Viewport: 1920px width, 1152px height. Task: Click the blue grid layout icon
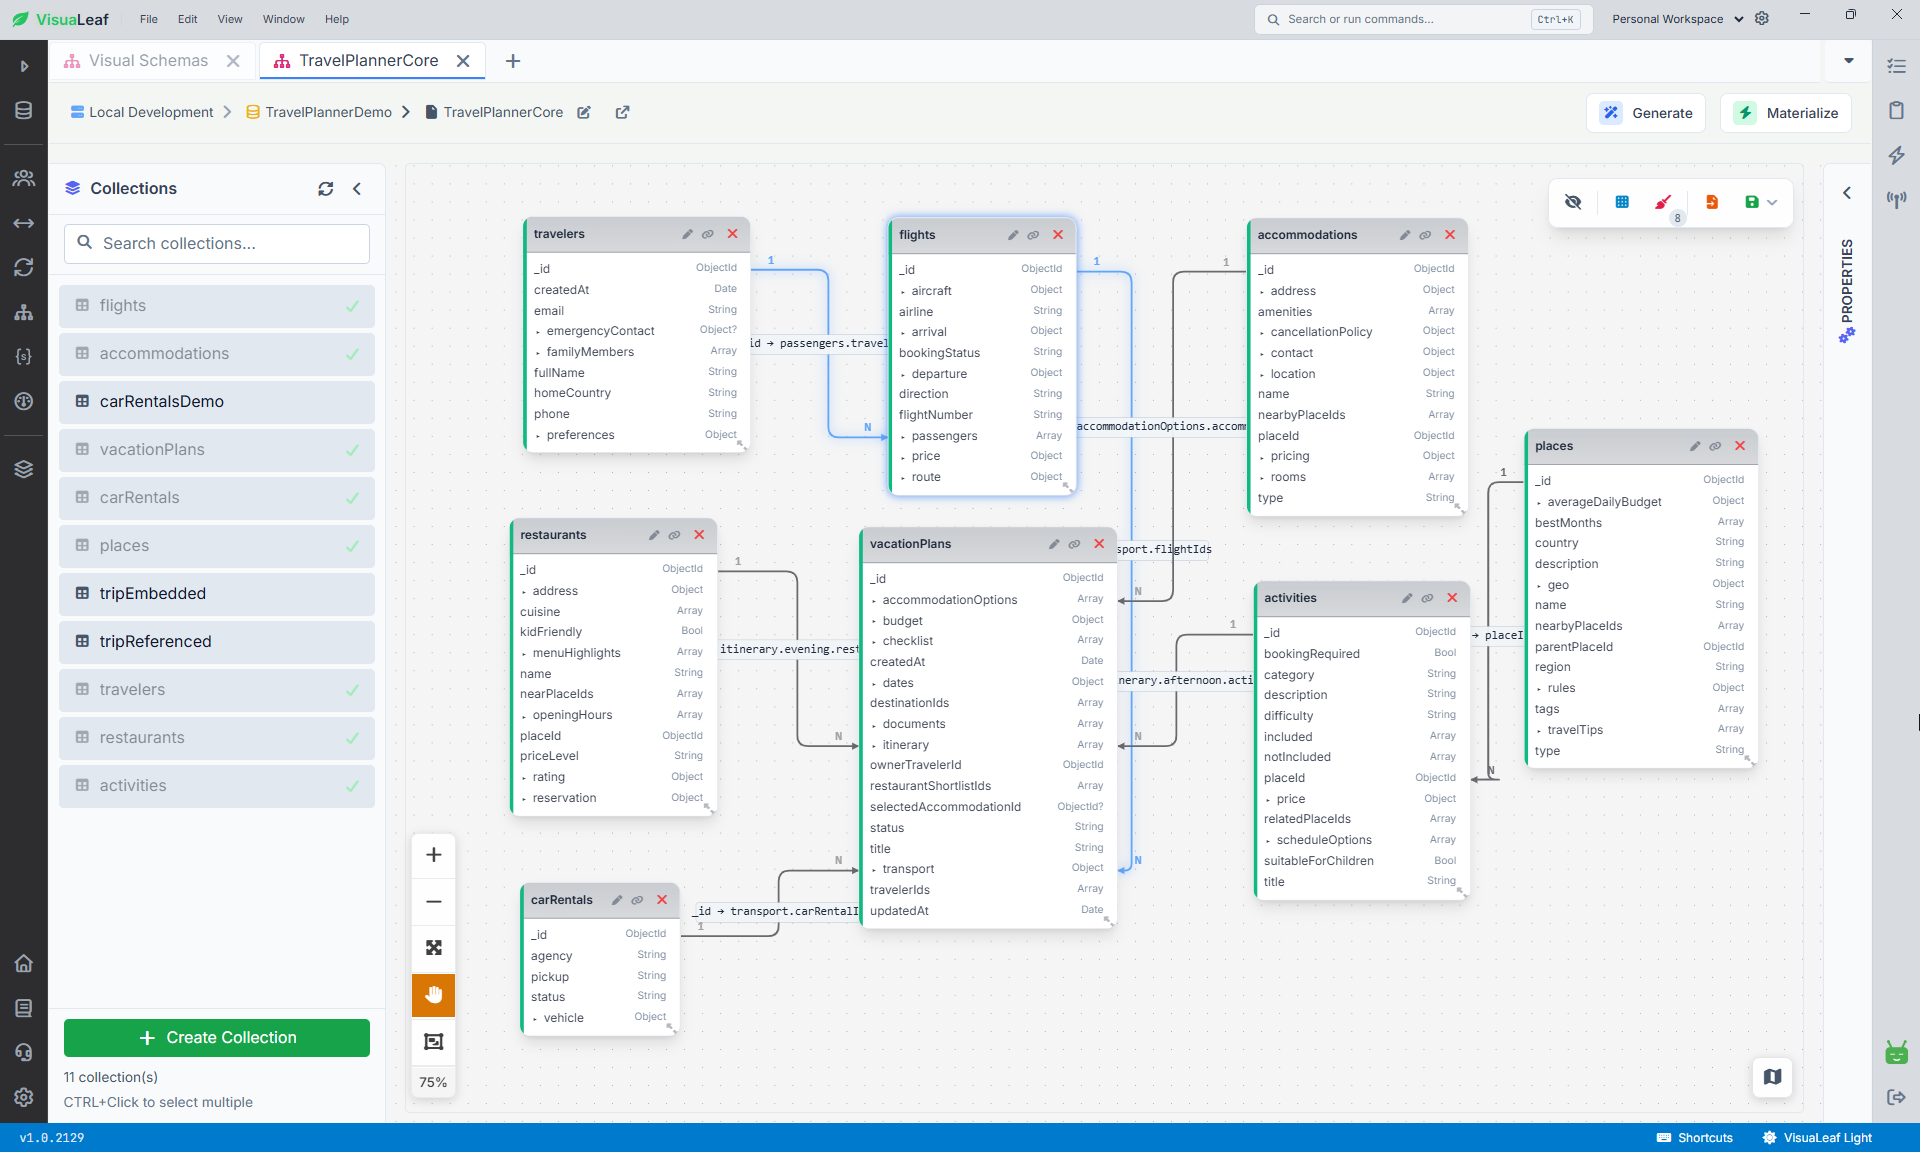point(1622,202)
